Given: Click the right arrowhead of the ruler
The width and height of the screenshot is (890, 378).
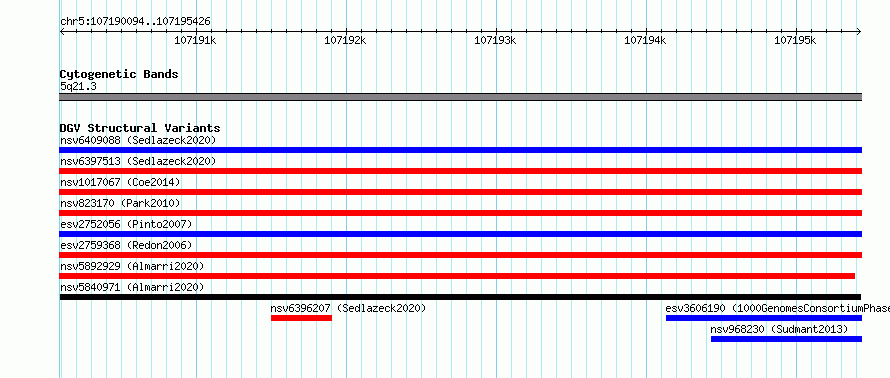Looking at the screenshot, I should (859, 31).
